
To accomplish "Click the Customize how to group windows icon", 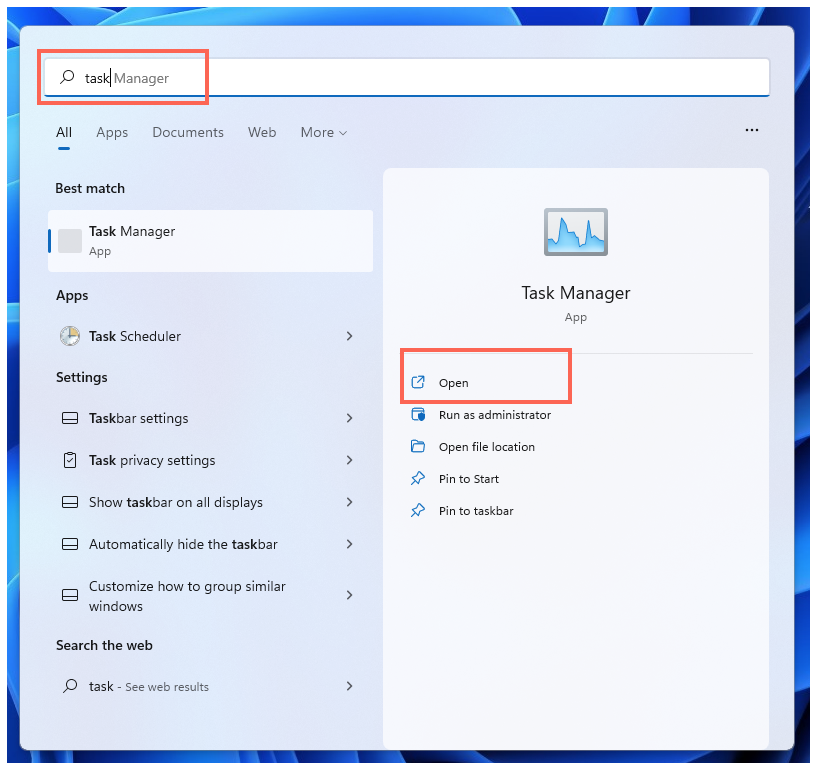I will (70, 595).
